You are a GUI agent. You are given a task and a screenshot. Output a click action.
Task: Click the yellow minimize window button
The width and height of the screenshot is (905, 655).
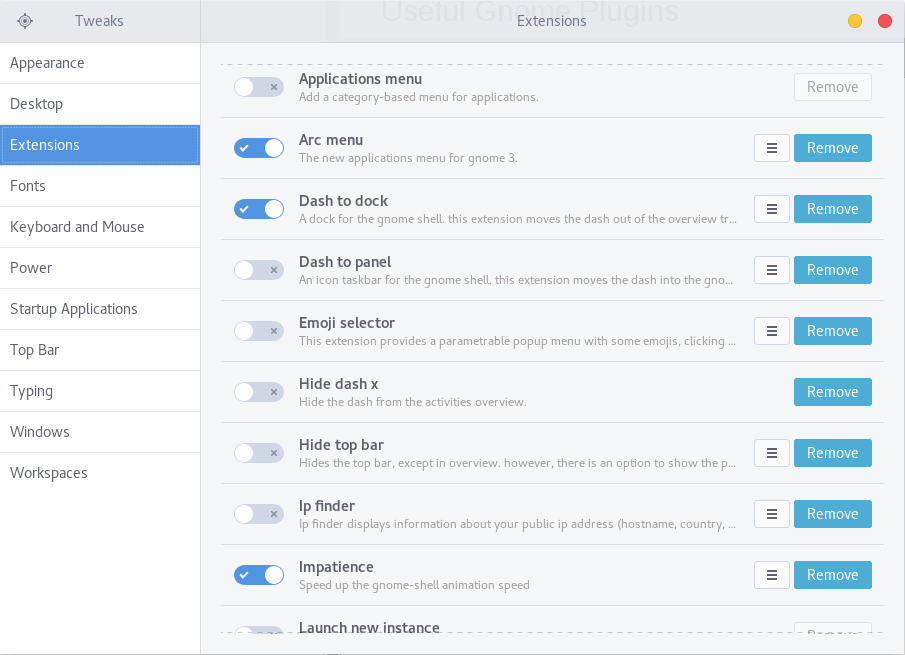pyautogui.click(x=855, y=21)
